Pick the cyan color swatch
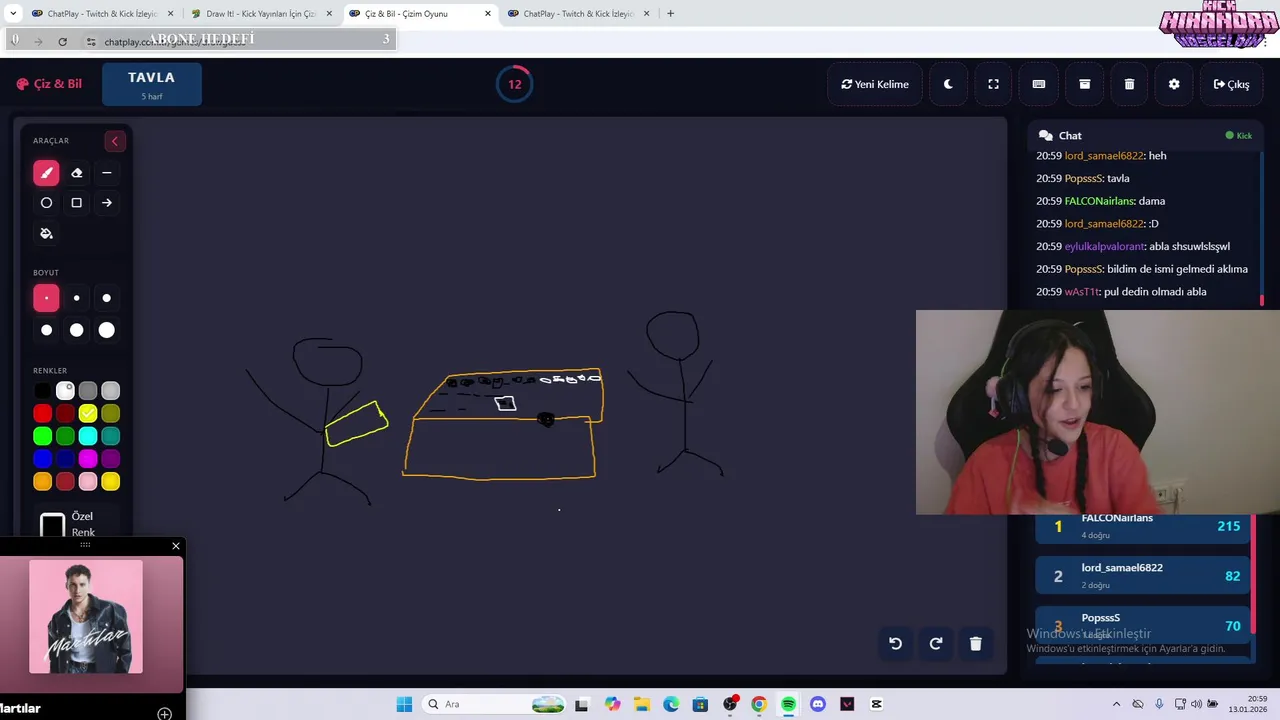 pos(88,436)
